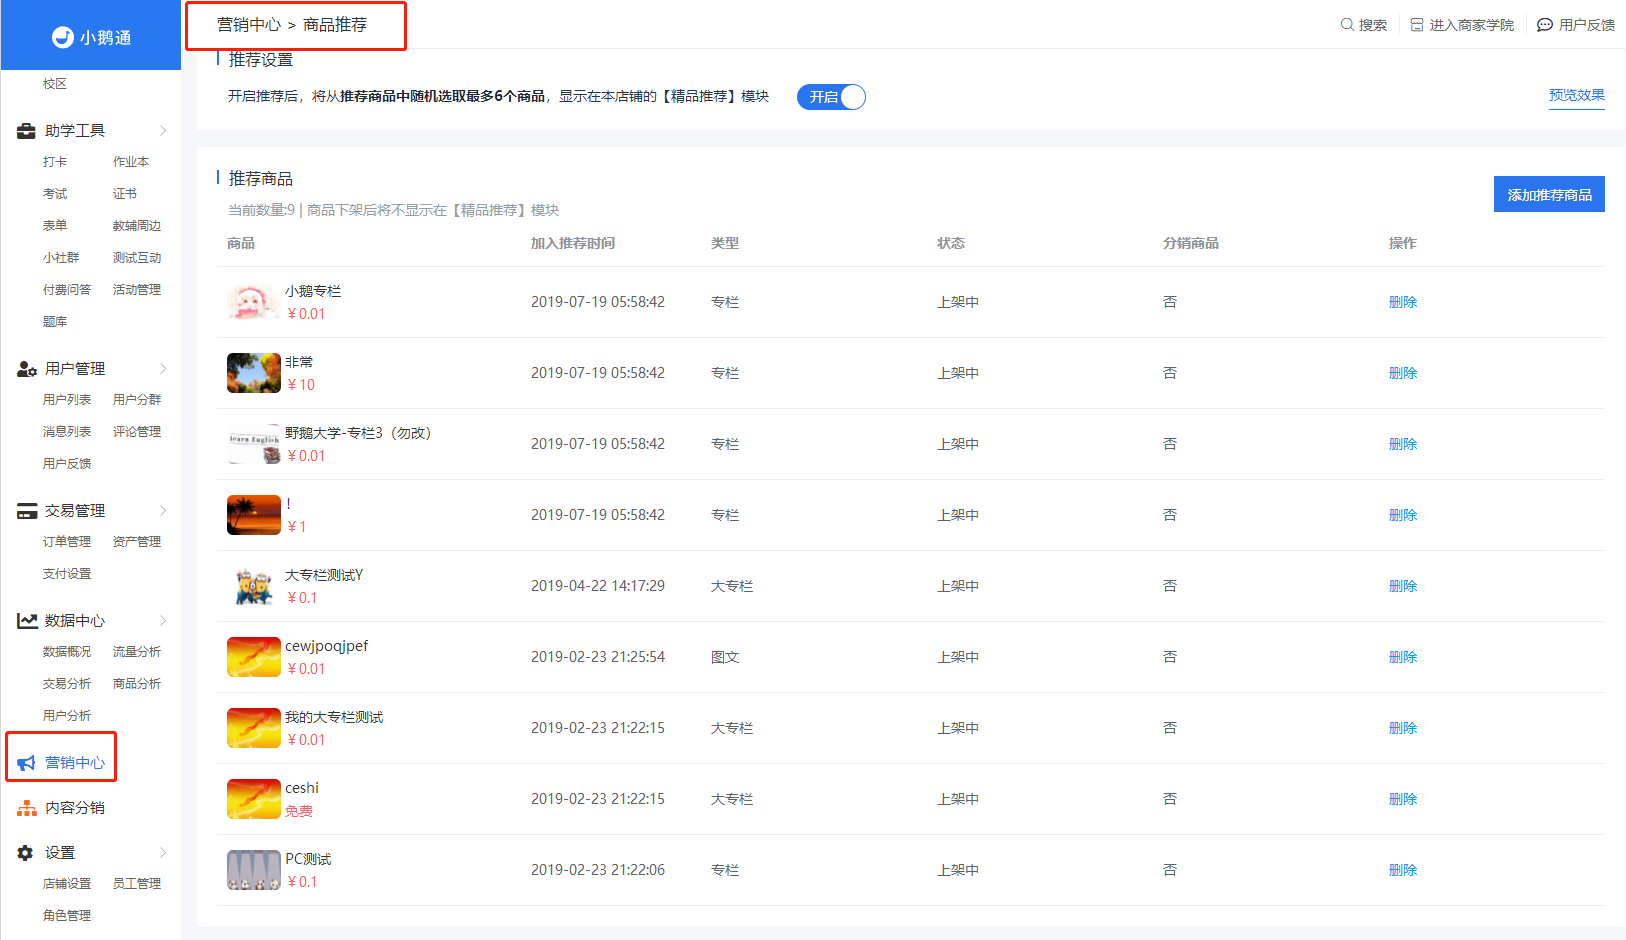
Task: Delete the 小鹅专栏 recommended item
Action: (1403, 302)
